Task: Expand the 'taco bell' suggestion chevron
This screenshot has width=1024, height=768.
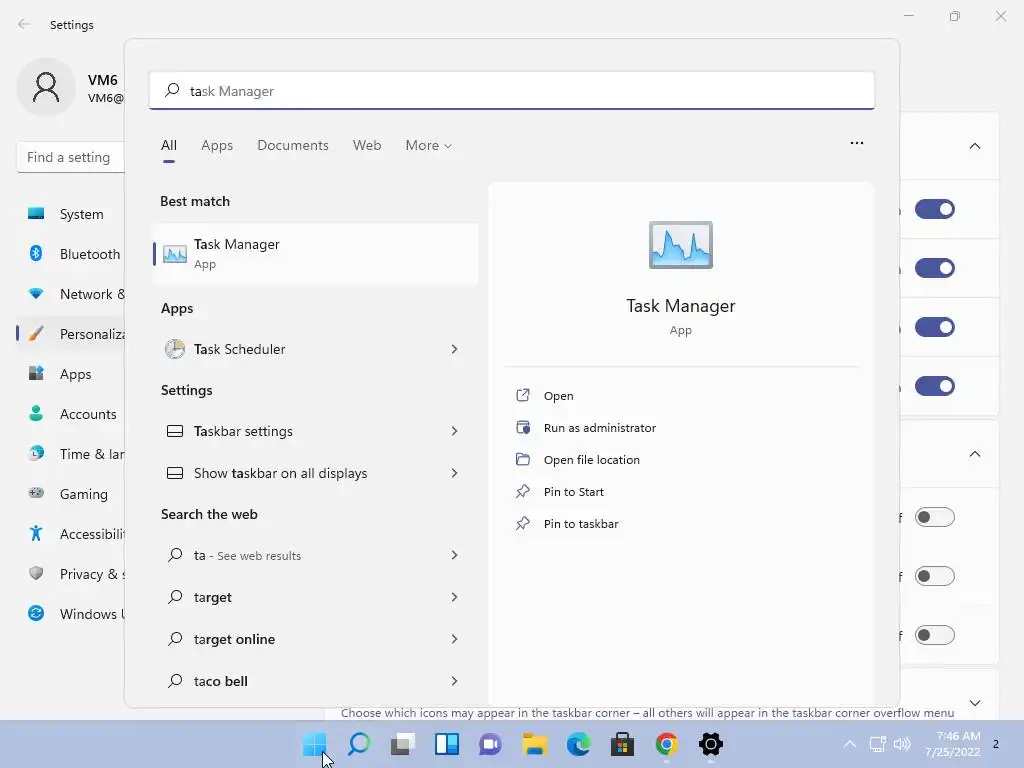Action: 455,681
